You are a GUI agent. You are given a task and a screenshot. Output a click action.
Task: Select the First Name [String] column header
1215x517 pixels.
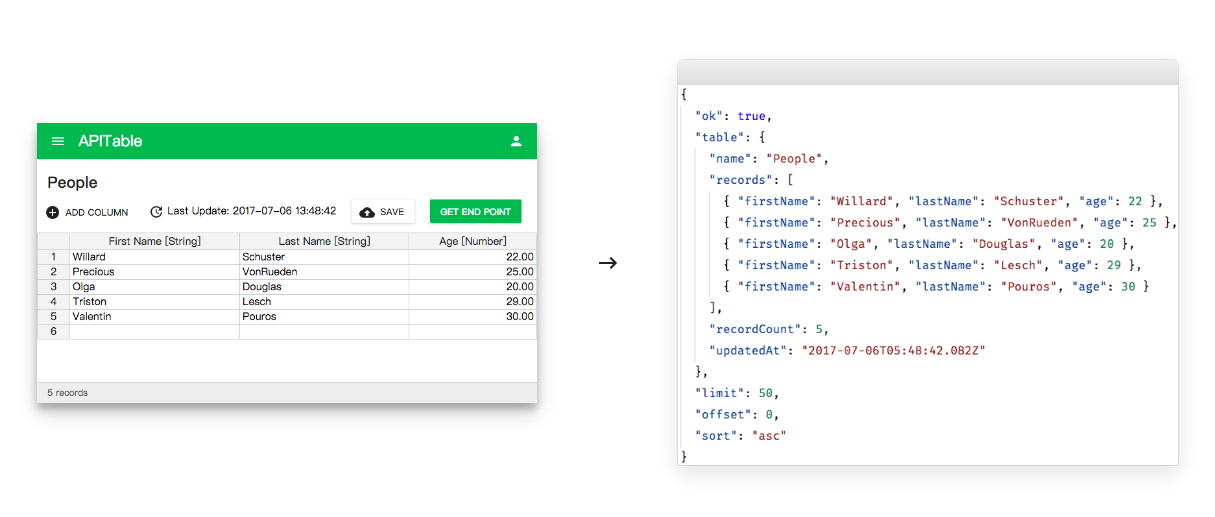click(154, 241)
